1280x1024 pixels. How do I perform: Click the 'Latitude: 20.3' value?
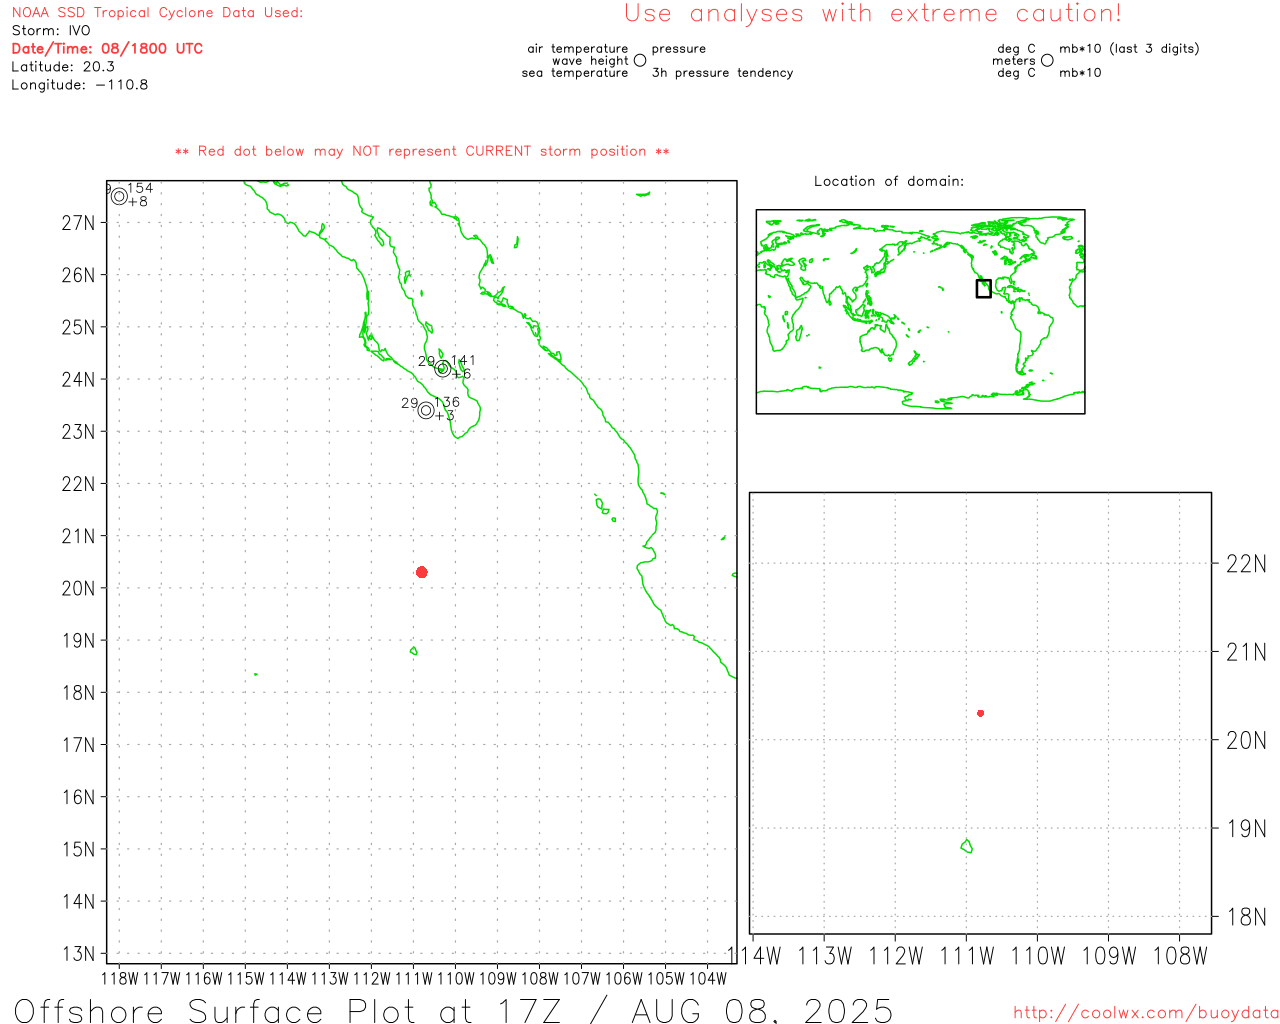[x=63, y=67]
